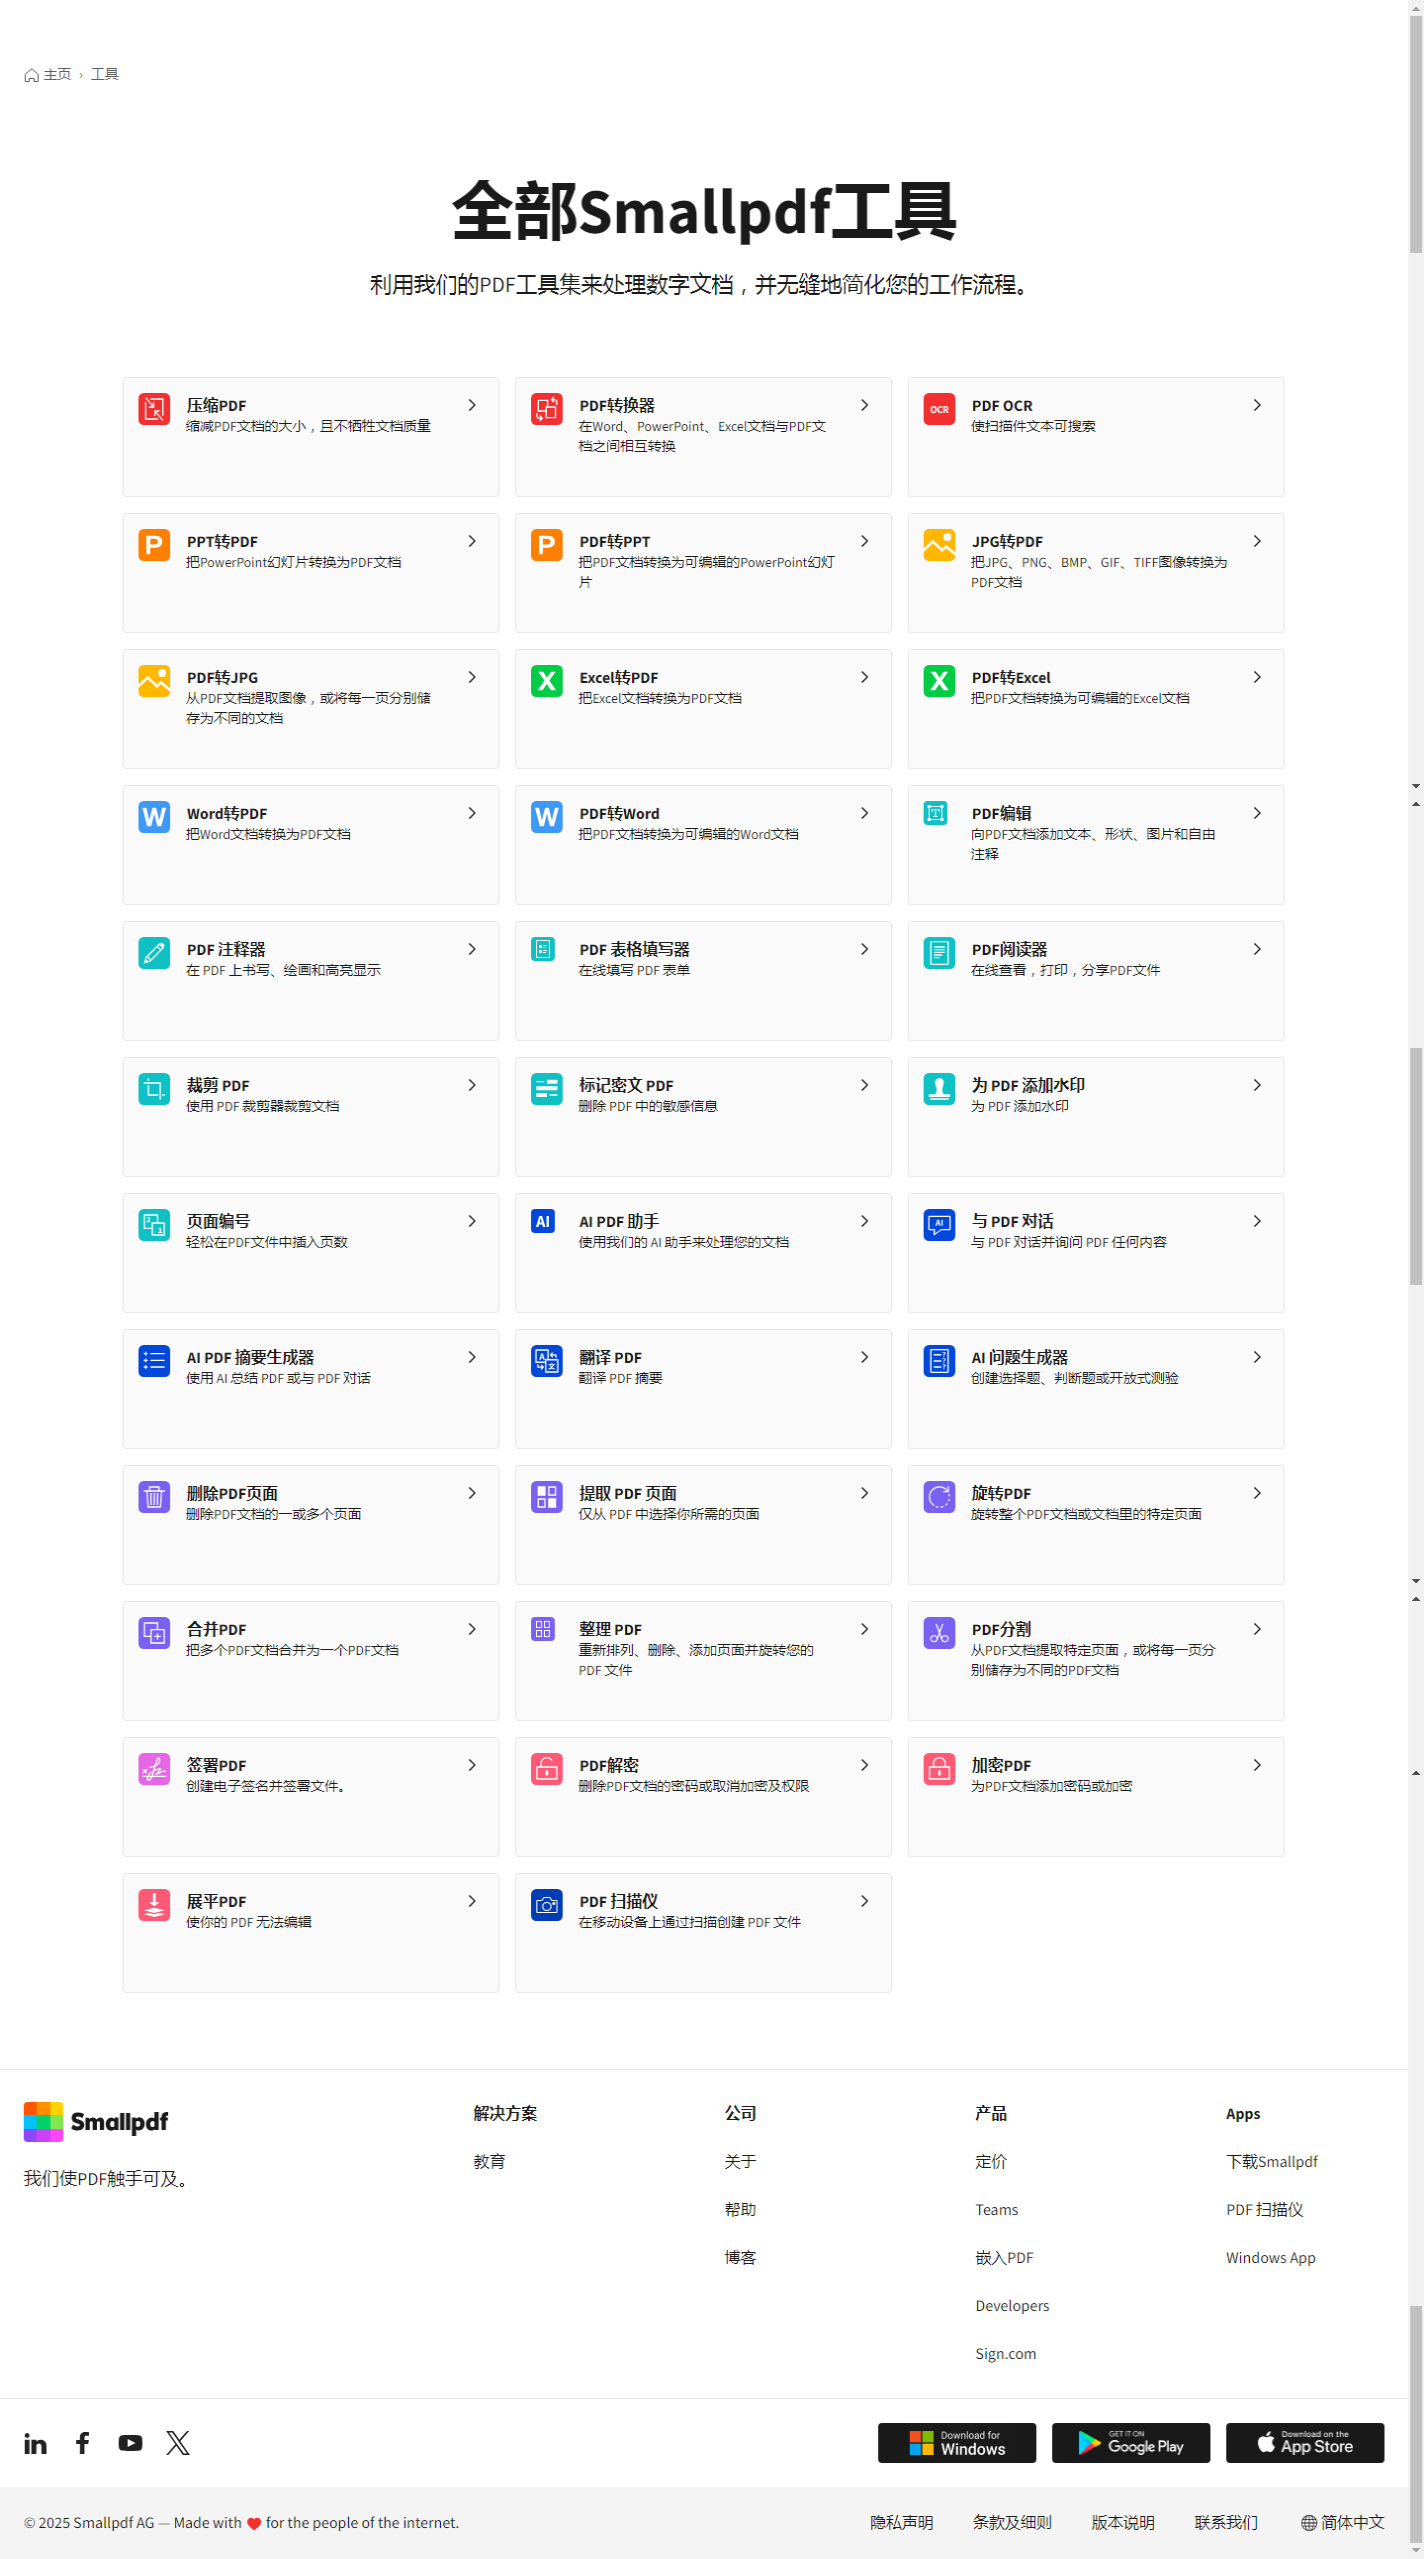The width and height of the screenshot is (1424, 2559).
Task: Open the 博客 footer link
Action: [x=740, y=2257]
